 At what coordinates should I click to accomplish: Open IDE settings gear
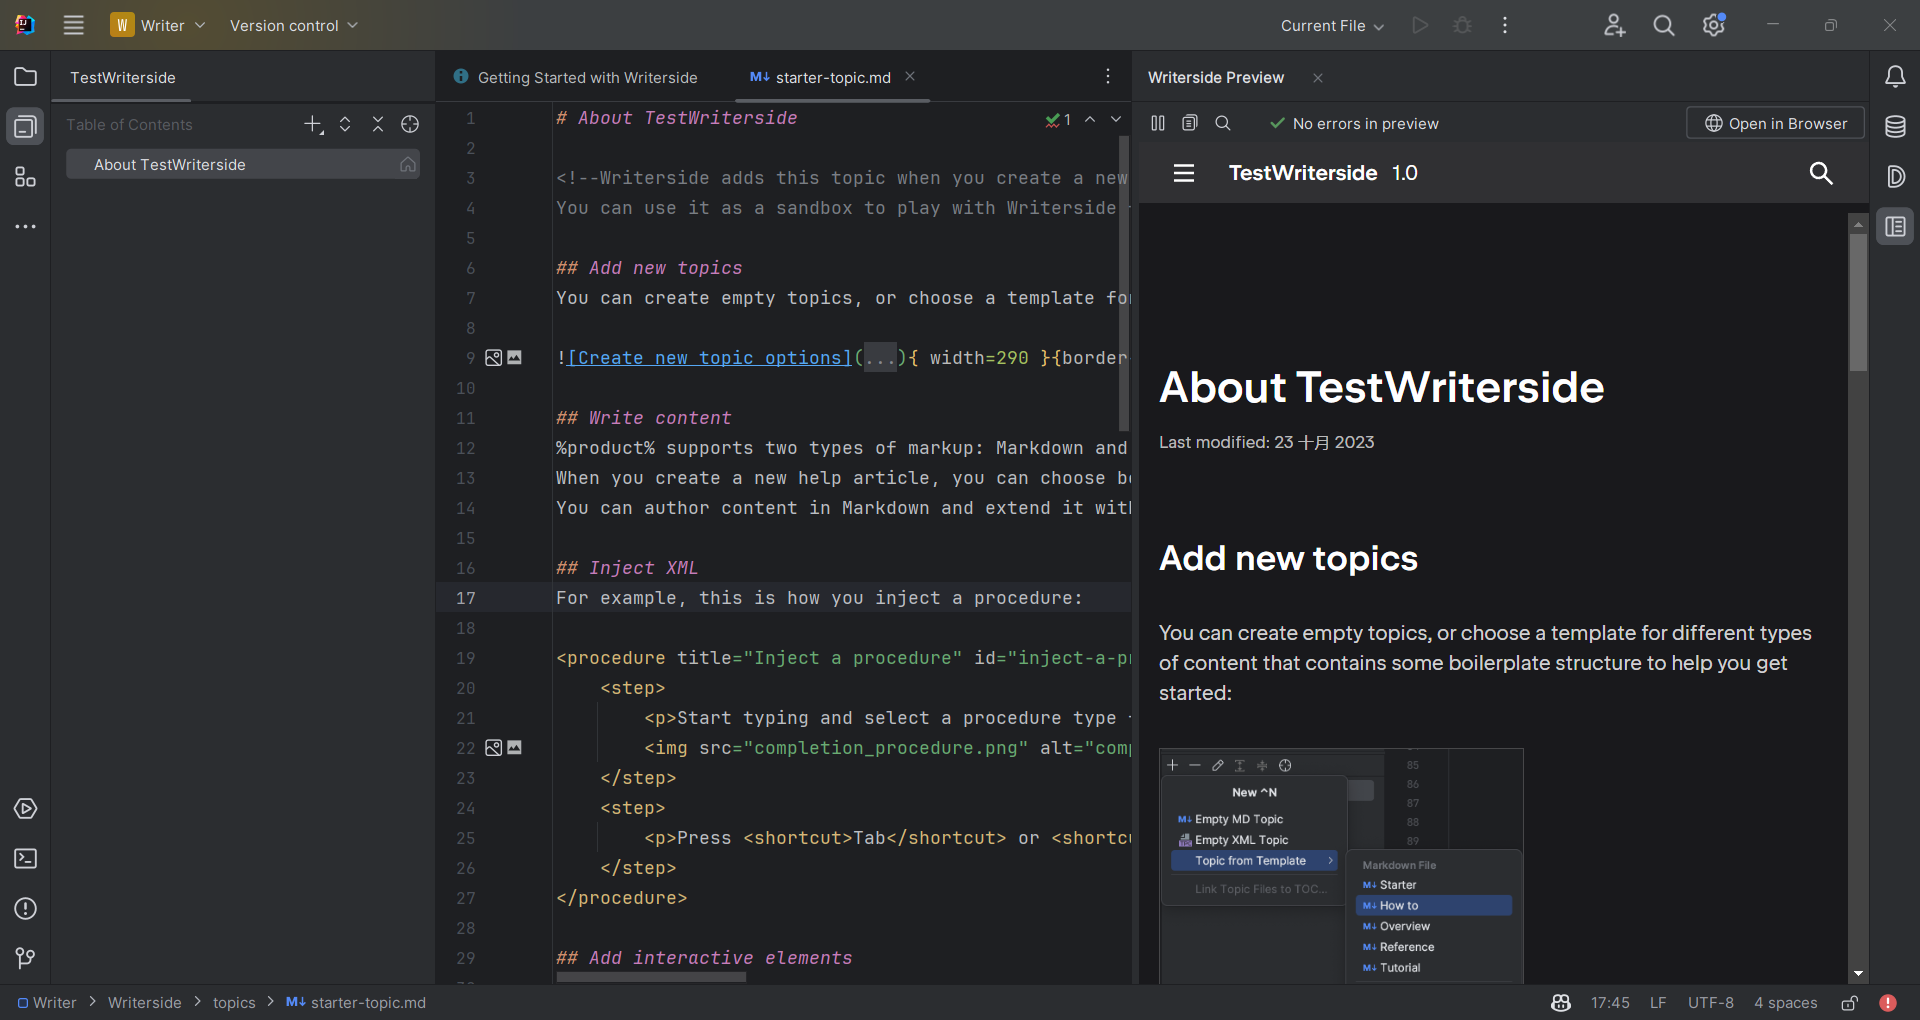point(1714,25)
